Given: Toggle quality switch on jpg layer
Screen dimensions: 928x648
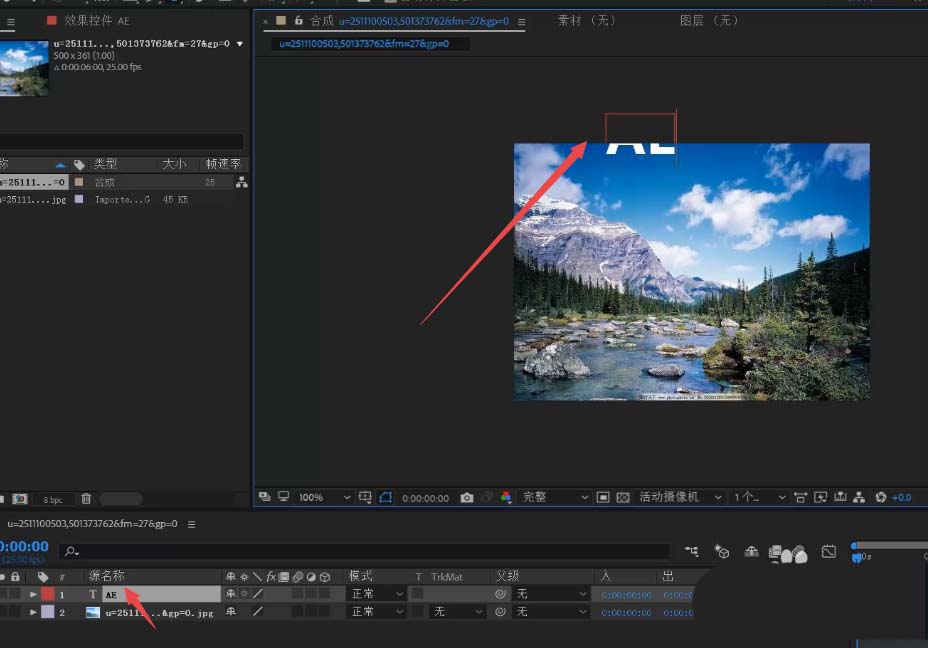Looking at the screenshot, I should (258, 611).
